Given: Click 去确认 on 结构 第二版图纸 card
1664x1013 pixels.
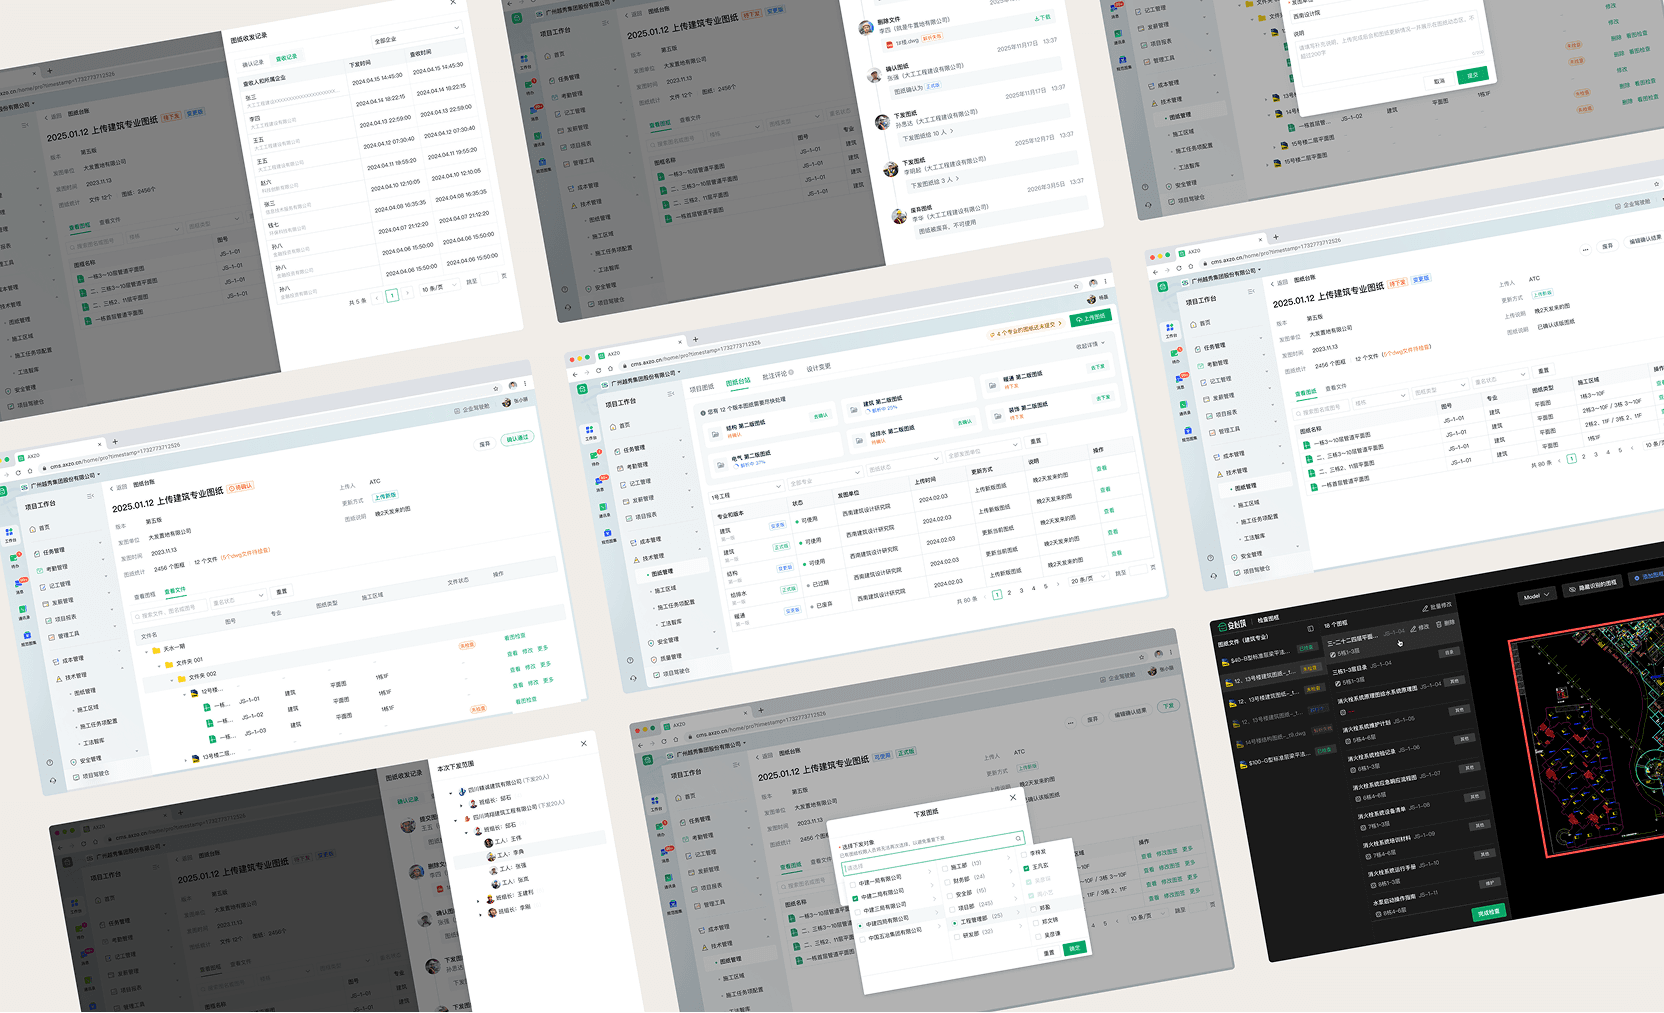Looking at the screenshot, I should pyautogui.click(x=820, y=416).
